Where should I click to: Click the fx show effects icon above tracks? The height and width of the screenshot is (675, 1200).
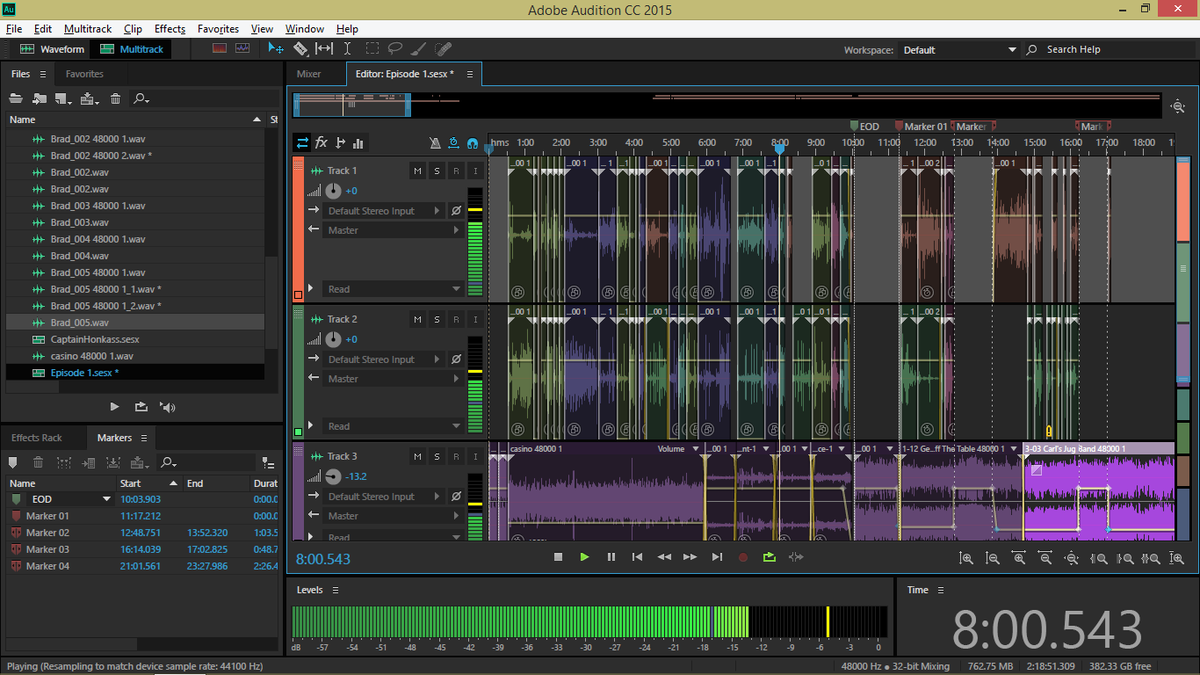point(321,142)
